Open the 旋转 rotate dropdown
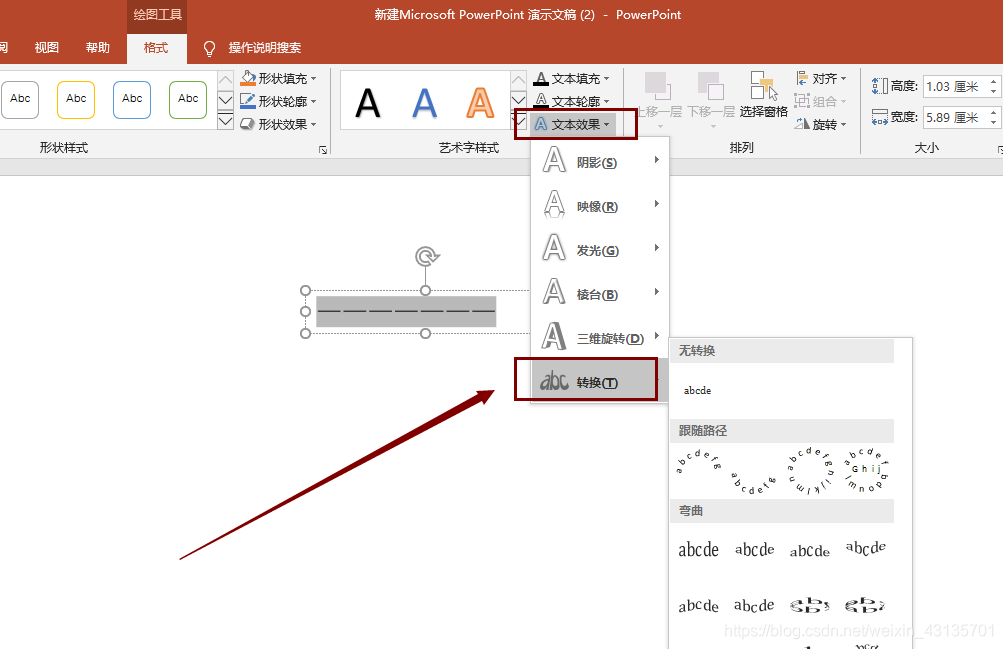This screenshot has height=649, width=1003. click(821, 124)
